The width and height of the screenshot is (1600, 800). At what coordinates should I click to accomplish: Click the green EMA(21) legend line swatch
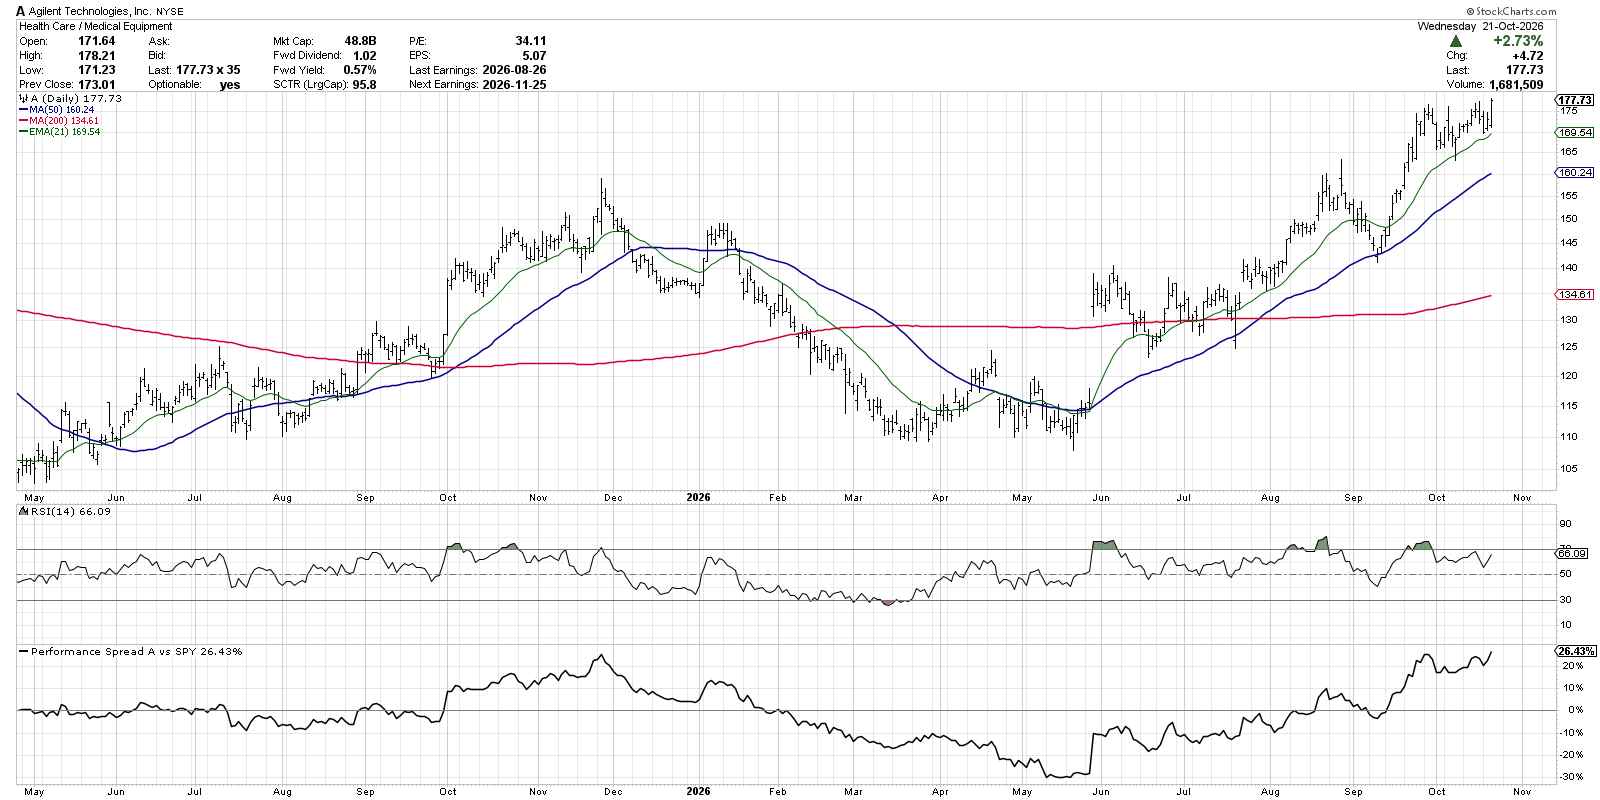click(23, 132)
